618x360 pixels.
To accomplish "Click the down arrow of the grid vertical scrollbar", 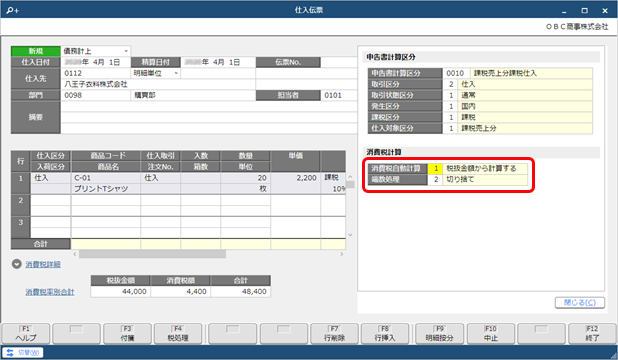I will coord(350,235).
